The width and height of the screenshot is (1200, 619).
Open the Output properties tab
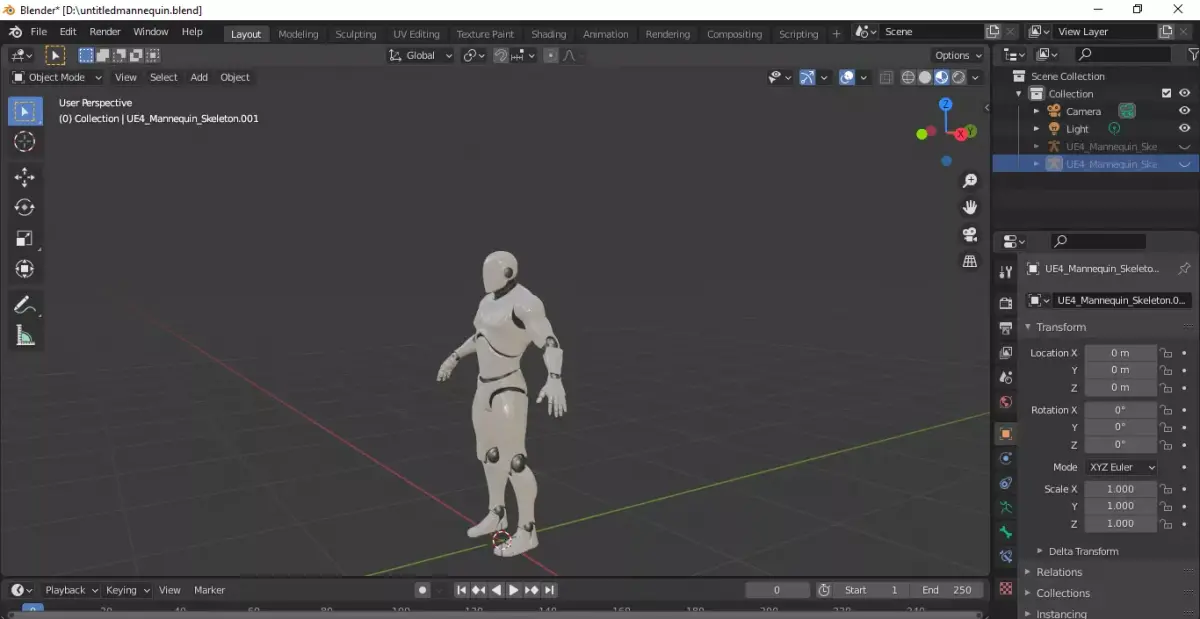pyautogui.click(x=1006, y=328)
